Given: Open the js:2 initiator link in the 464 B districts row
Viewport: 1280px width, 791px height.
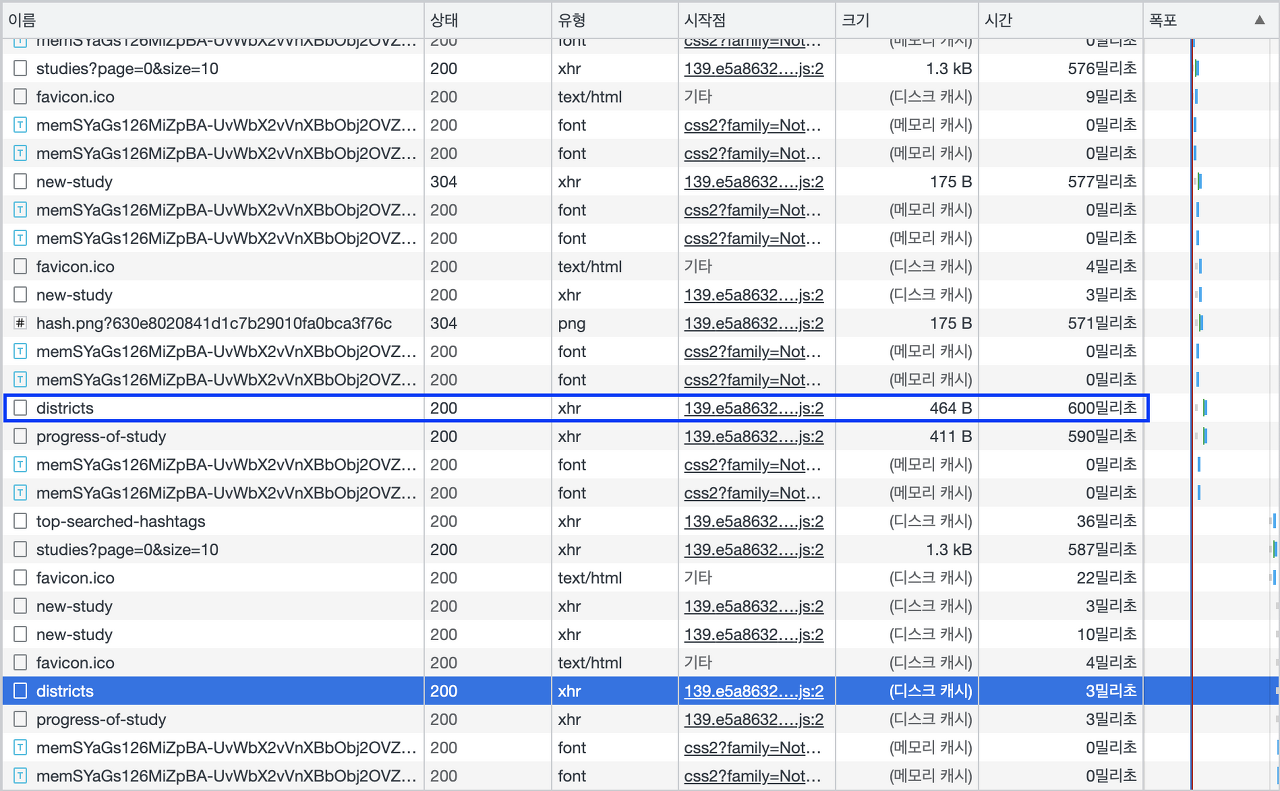Looking at the screenshot, I should [754, 408].
